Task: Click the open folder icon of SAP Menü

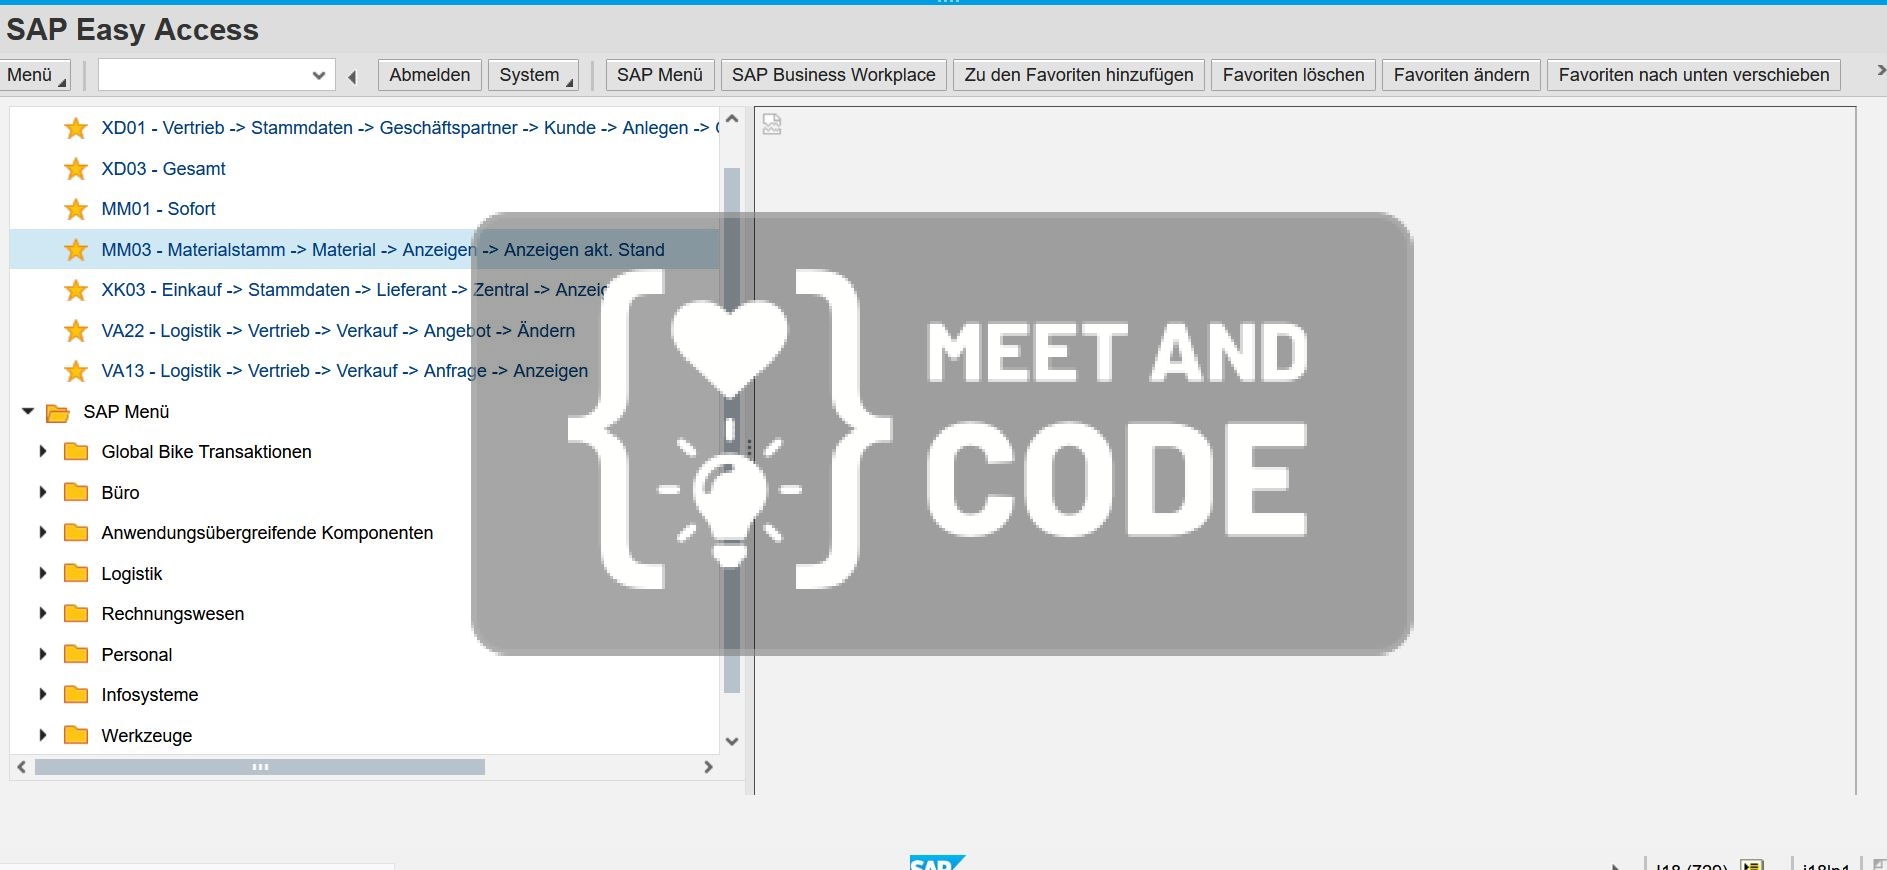Action: [58, 412]
